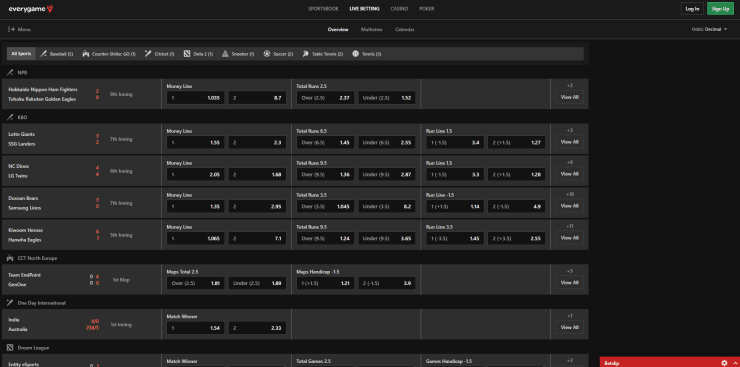Viewport: 740px width, 367px height.
Task: Select the Calendar tab
Action: (404, 29)
